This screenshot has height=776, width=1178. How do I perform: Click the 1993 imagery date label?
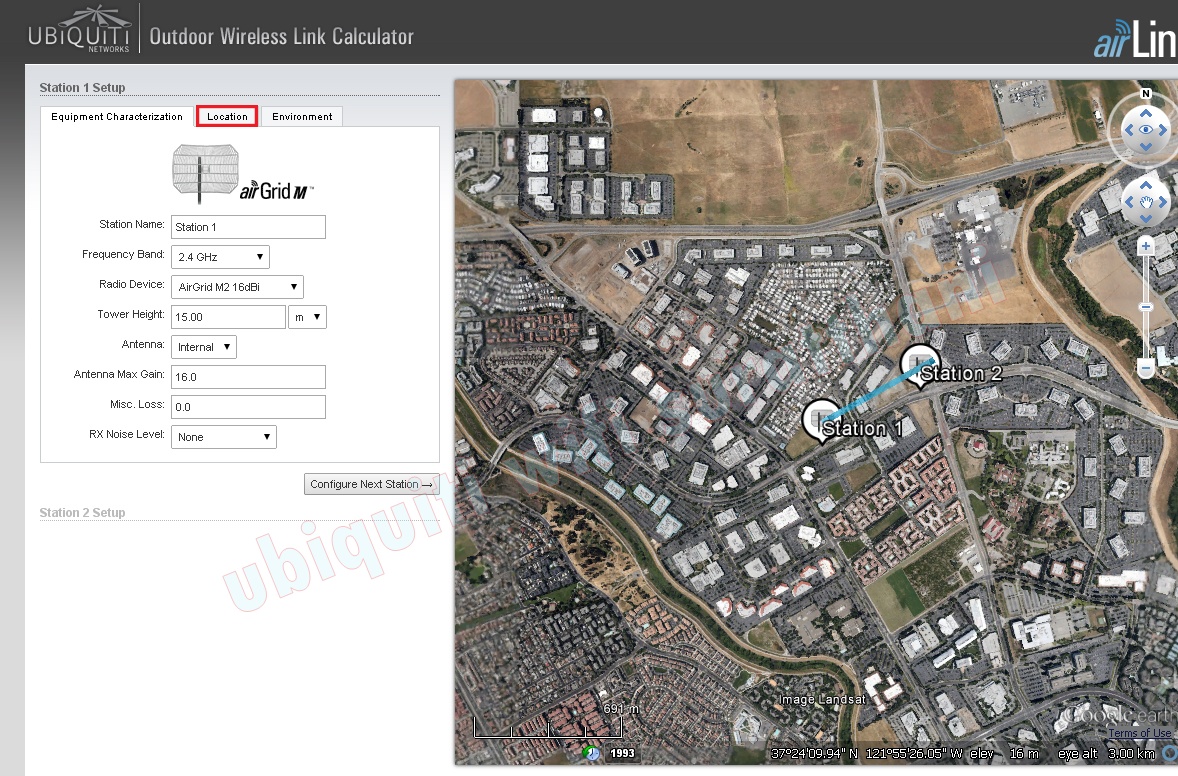pos(622,753)
